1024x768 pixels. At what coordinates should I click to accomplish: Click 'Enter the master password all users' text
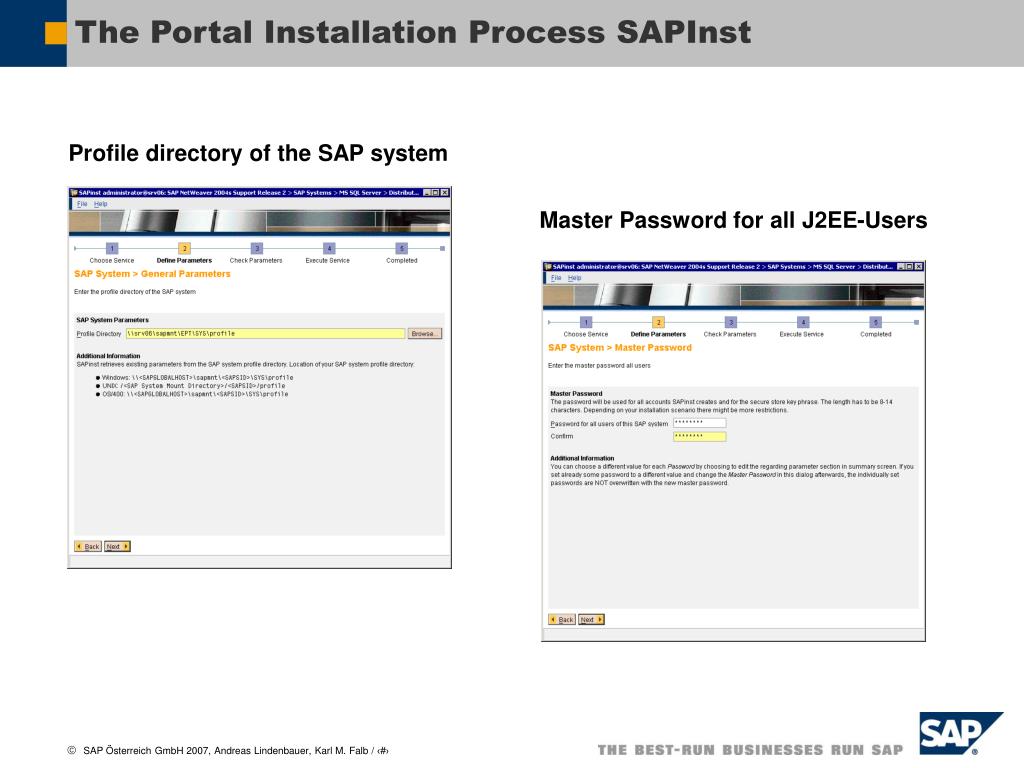[x=599, y=366]
